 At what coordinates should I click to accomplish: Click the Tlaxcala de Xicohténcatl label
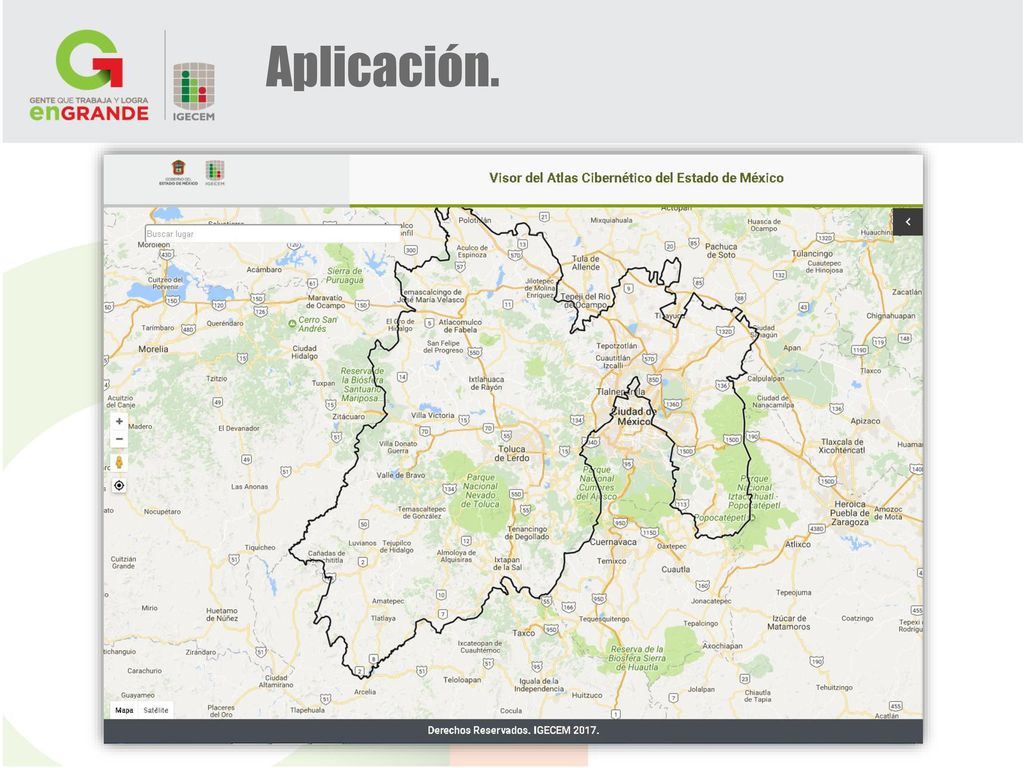click(842, 446)
